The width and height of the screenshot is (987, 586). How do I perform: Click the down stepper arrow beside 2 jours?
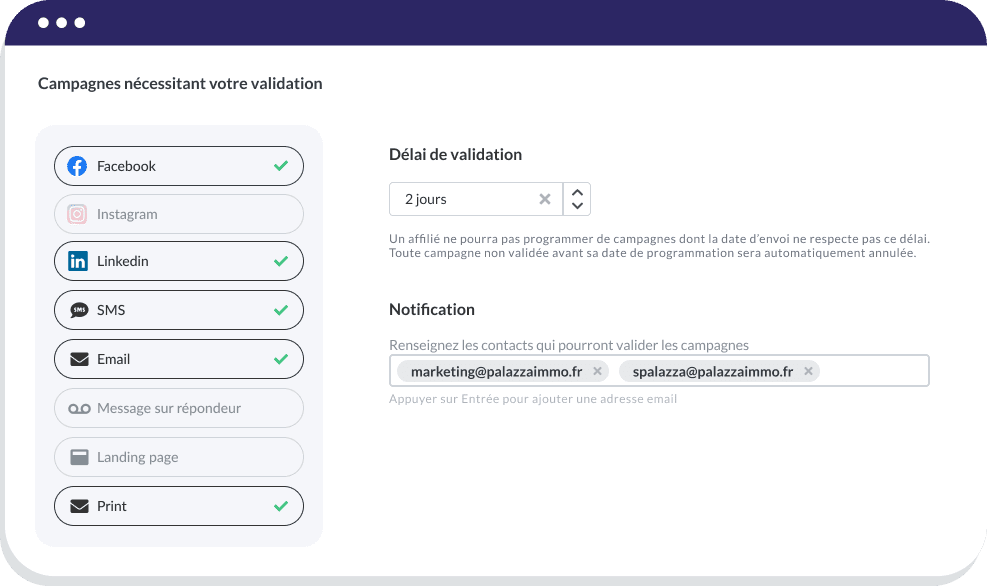(576, 206)
